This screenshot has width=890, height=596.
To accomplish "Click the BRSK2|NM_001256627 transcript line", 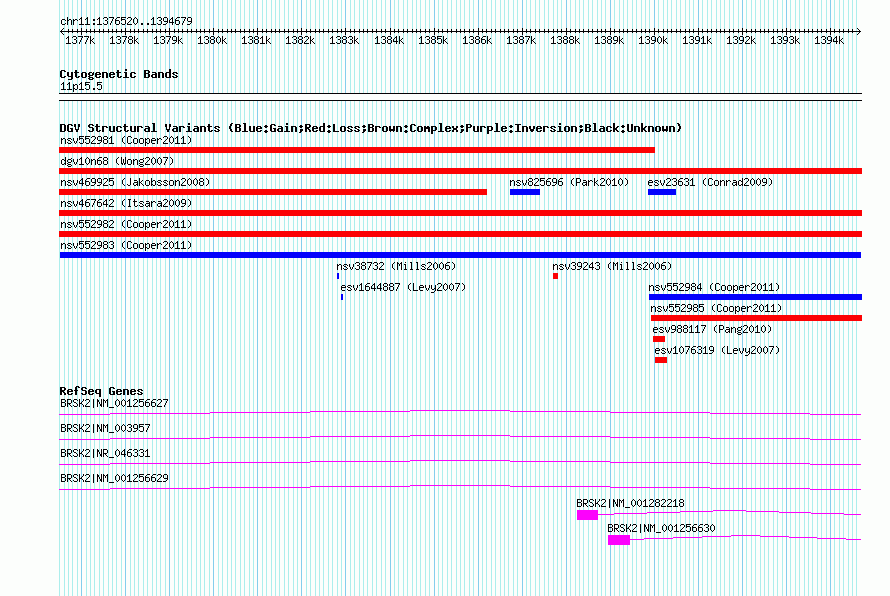I will [460, 412].
